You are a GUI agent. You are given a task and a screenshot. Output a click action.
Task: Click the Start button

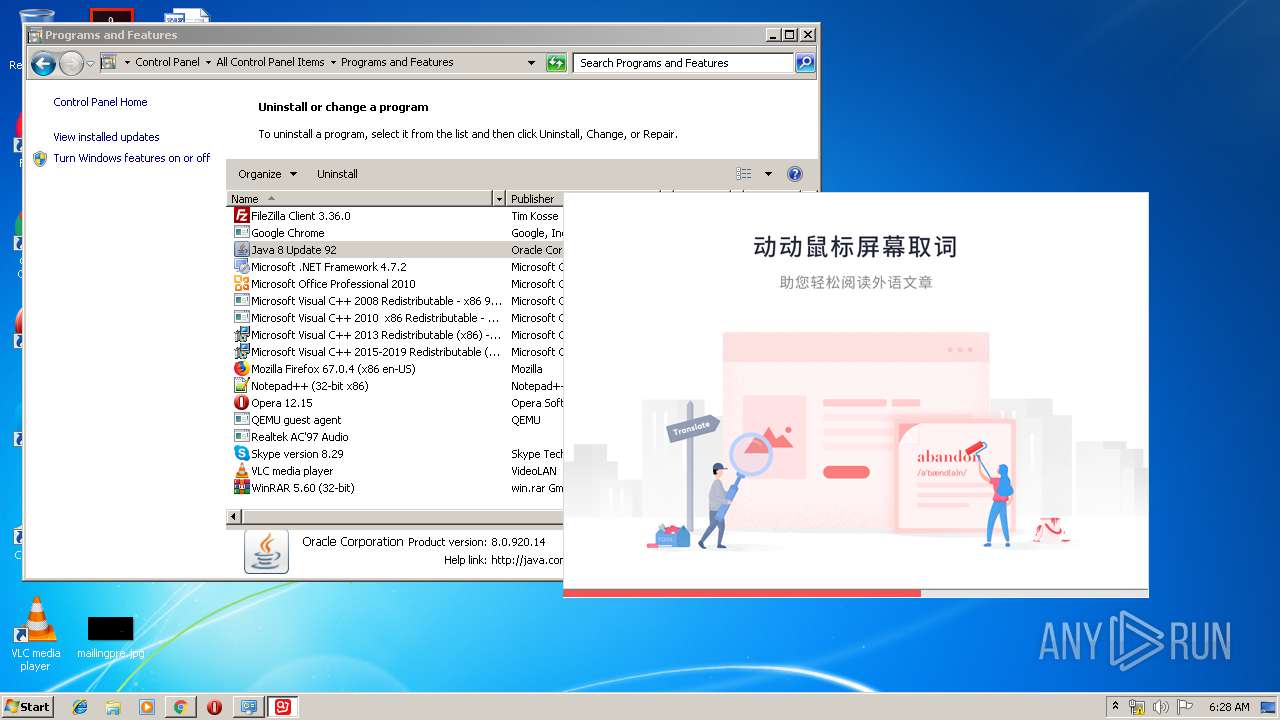pos(27,706)
